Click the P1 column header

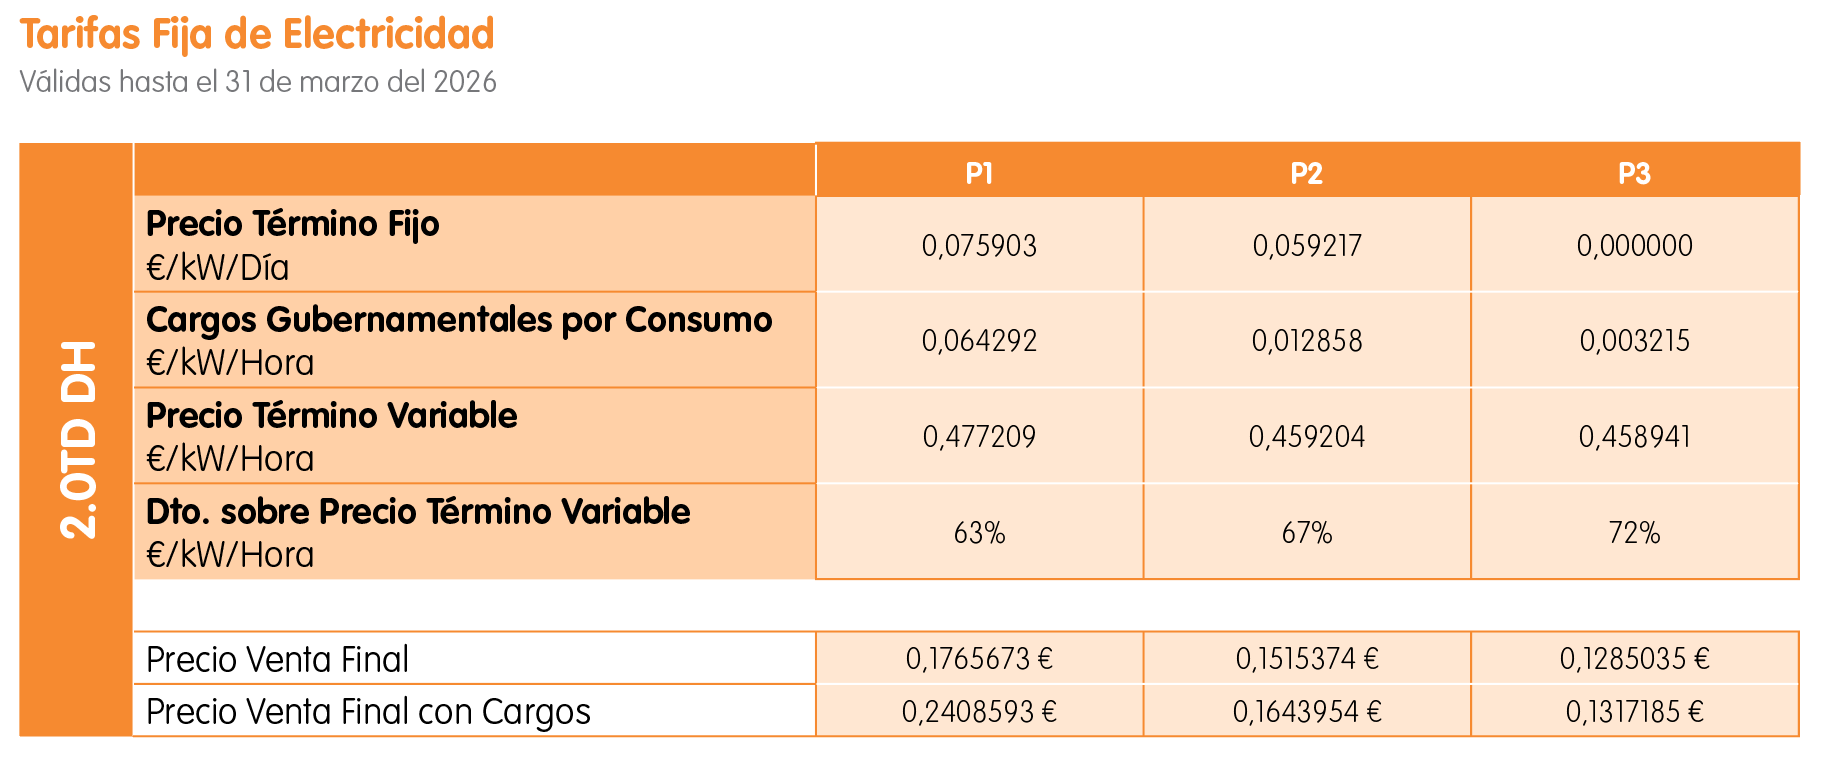click(x=979, y=173)
